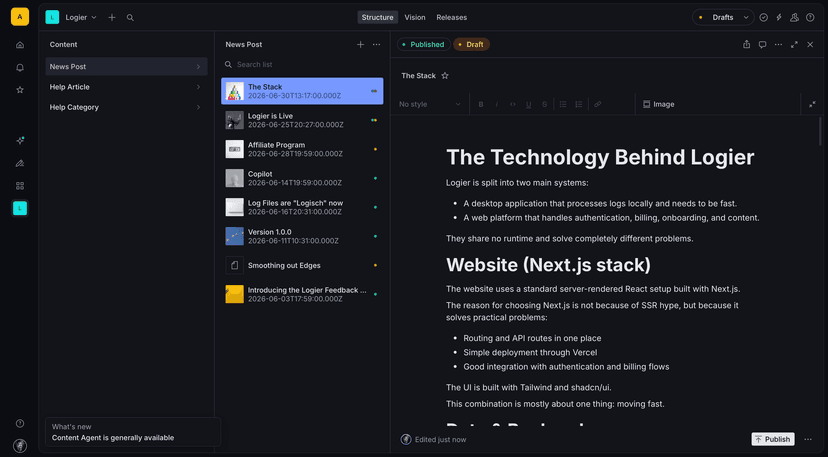Click the Publish button

tap(773, 439)
